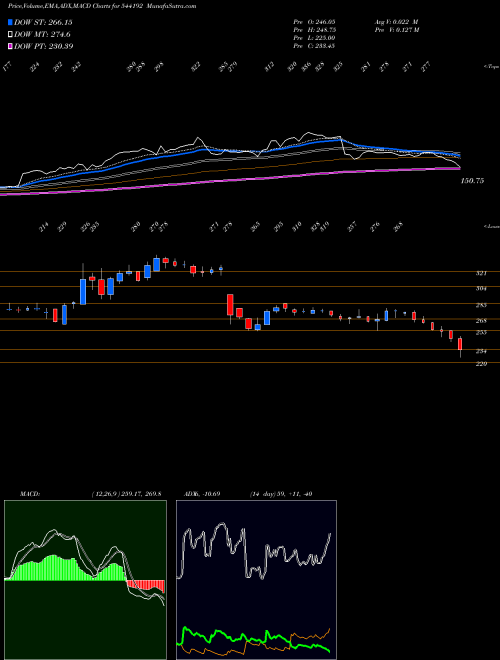Click the '(14 day) 59, +11, -40' ADX parameters
The height and width of the screenshot is (660, 500).
[280, 494]
